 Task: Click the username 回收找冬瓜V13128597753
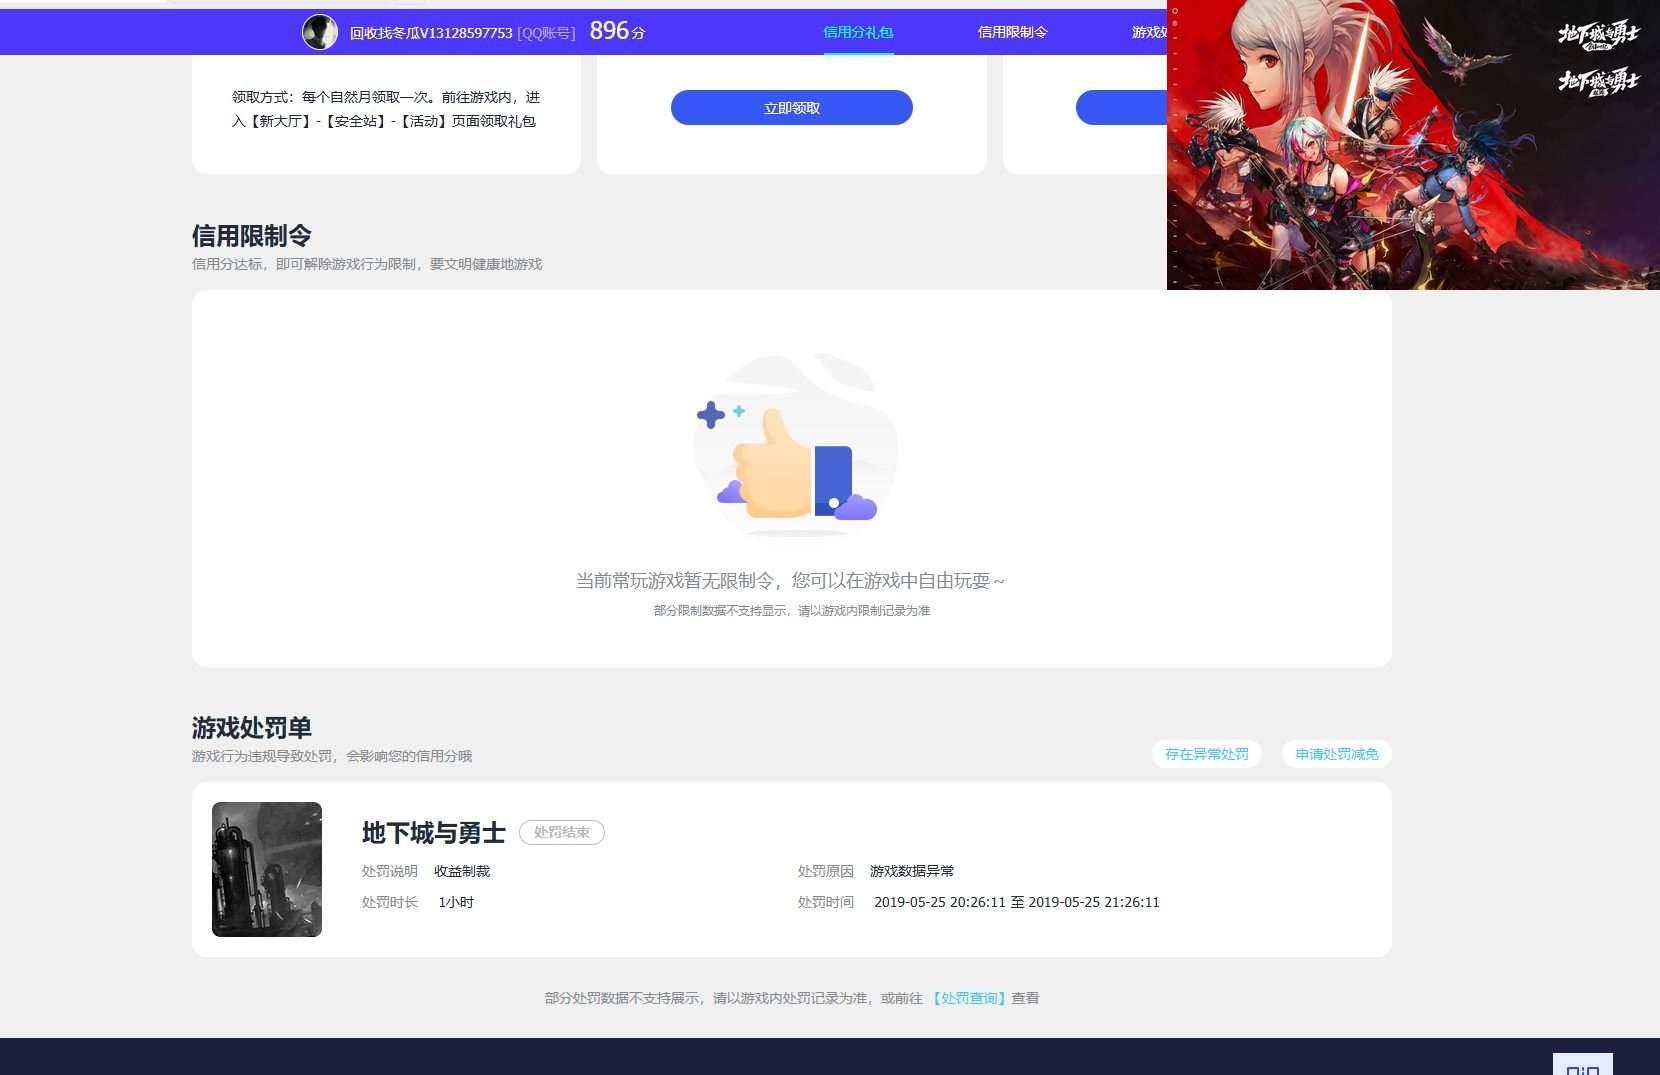[x=431, y=33]
